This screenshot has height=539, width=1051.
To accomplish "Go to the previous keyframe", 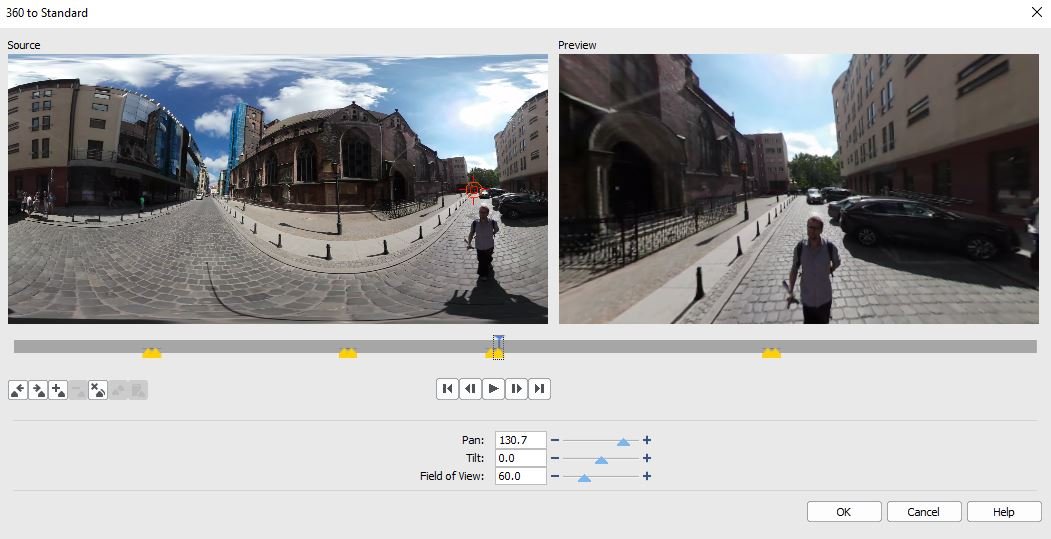I will (x=18, y=390).
